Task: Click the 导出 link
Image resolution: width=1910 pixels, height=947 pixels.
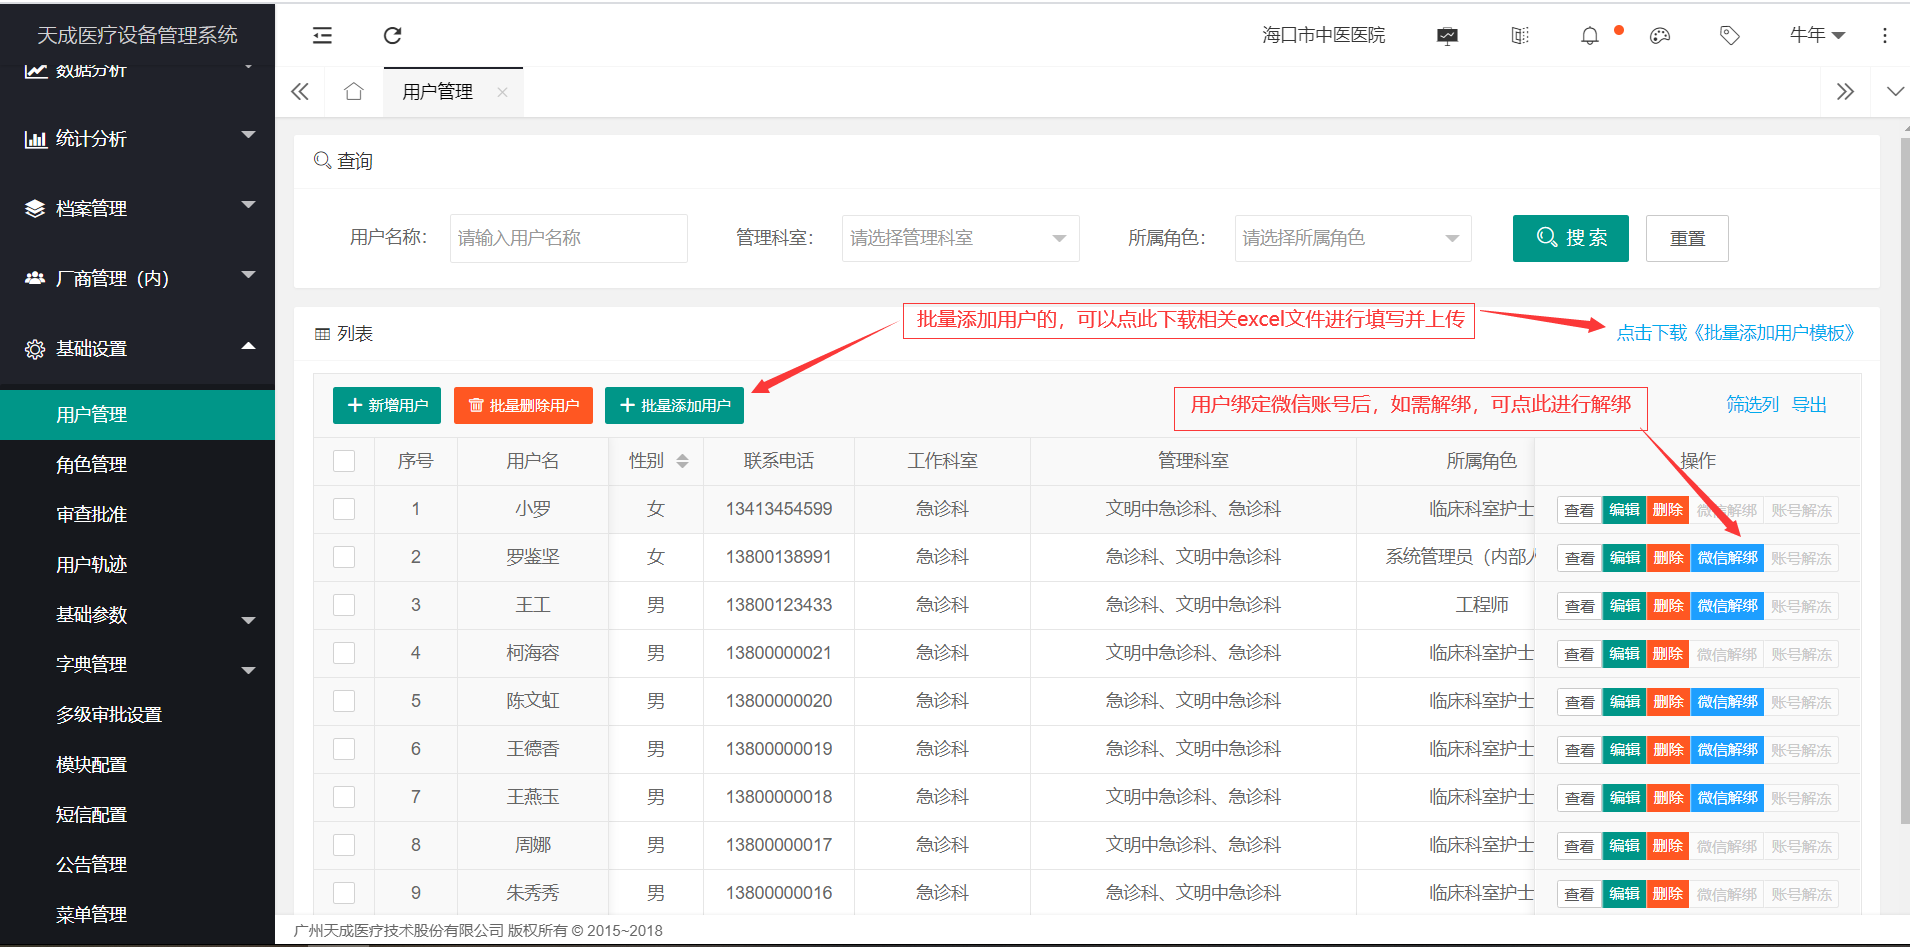Action: (1809, 405)
